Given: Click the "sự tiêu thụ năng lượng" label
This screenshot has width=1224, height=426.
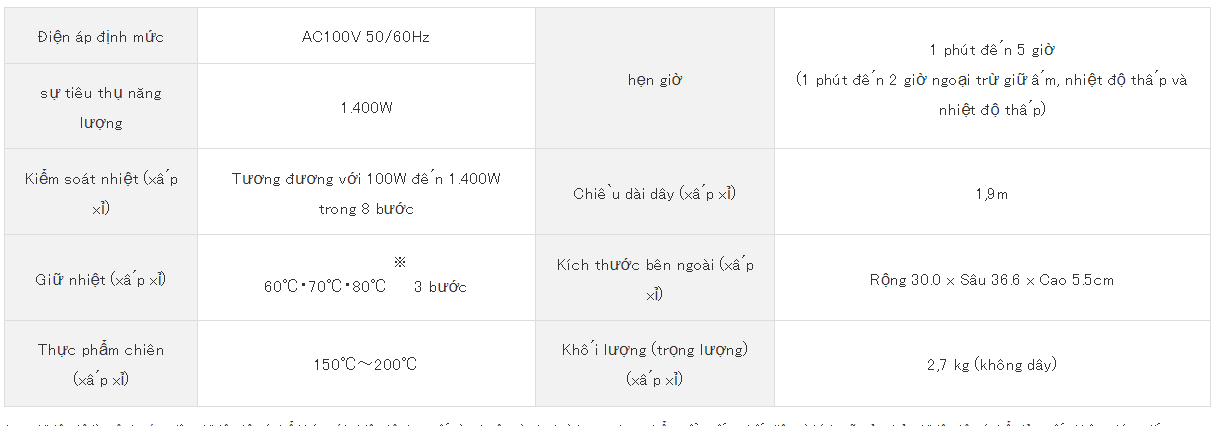Looking at the screenshot, I should [101, 107].
